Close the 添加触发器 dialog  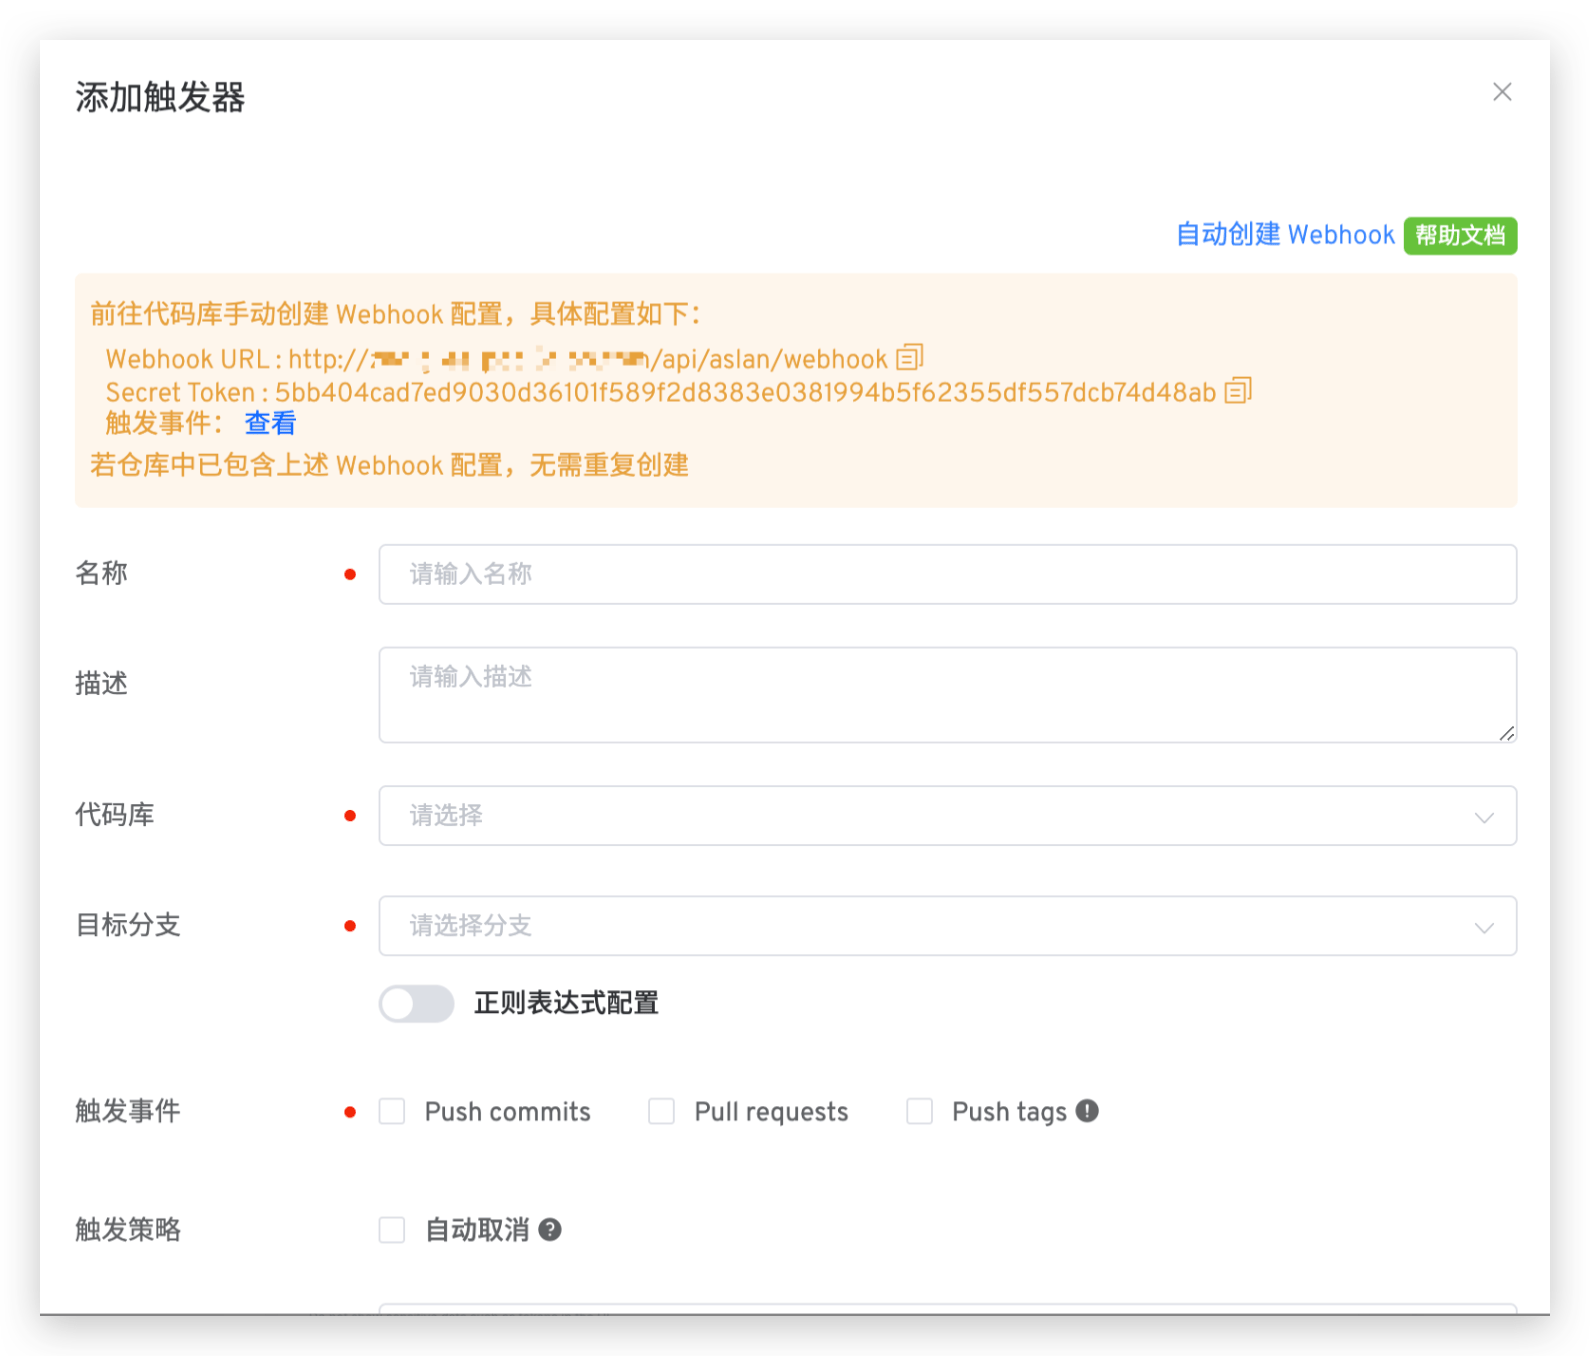click(x=1501, y=92)
